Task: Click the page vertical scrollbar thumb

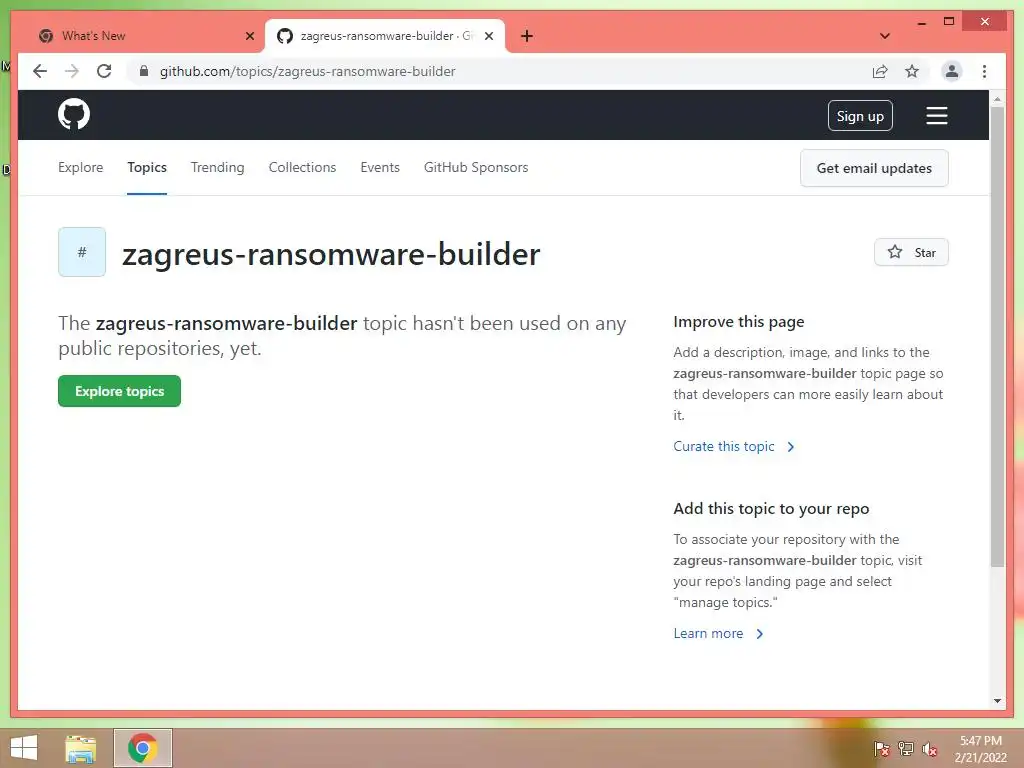Action: 997,336
